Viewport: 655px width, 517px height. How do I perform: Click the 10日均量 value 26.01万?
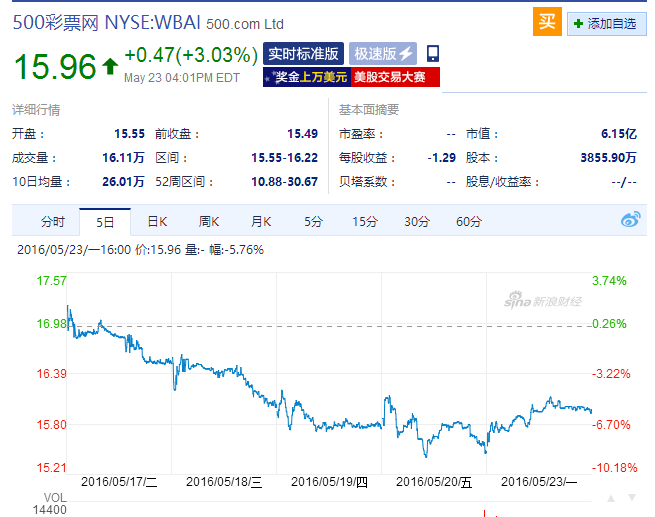pos(123,182)
